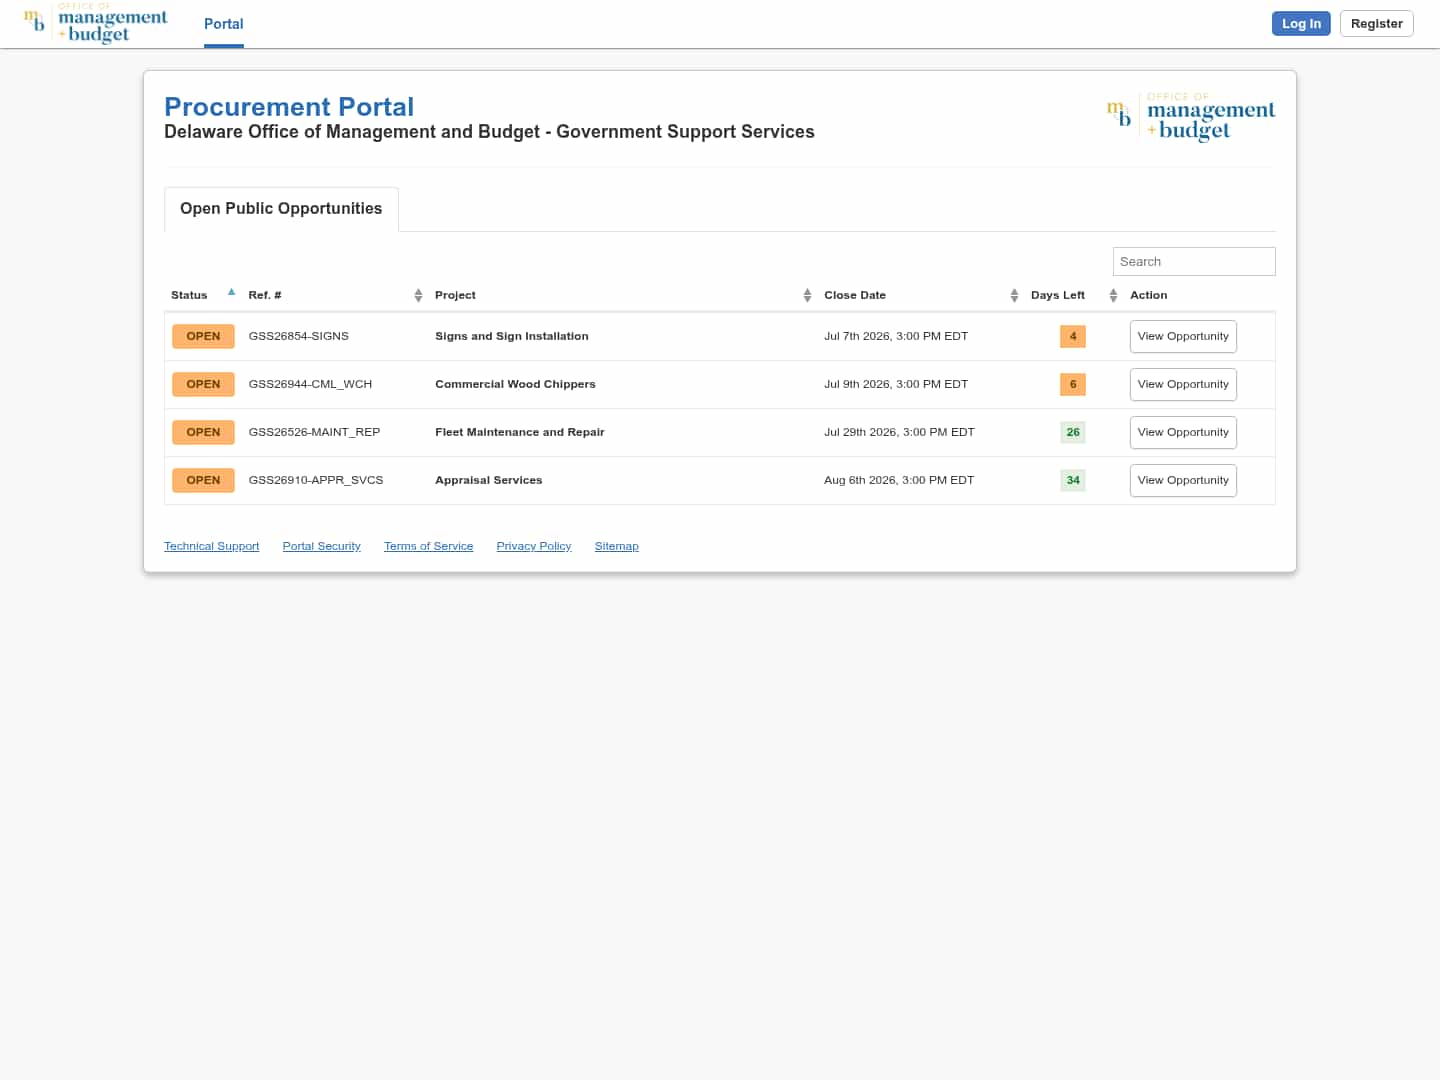Click the Register button
The width and height of the screenshot is (1440, 1080).
(x=1376, y=24)
